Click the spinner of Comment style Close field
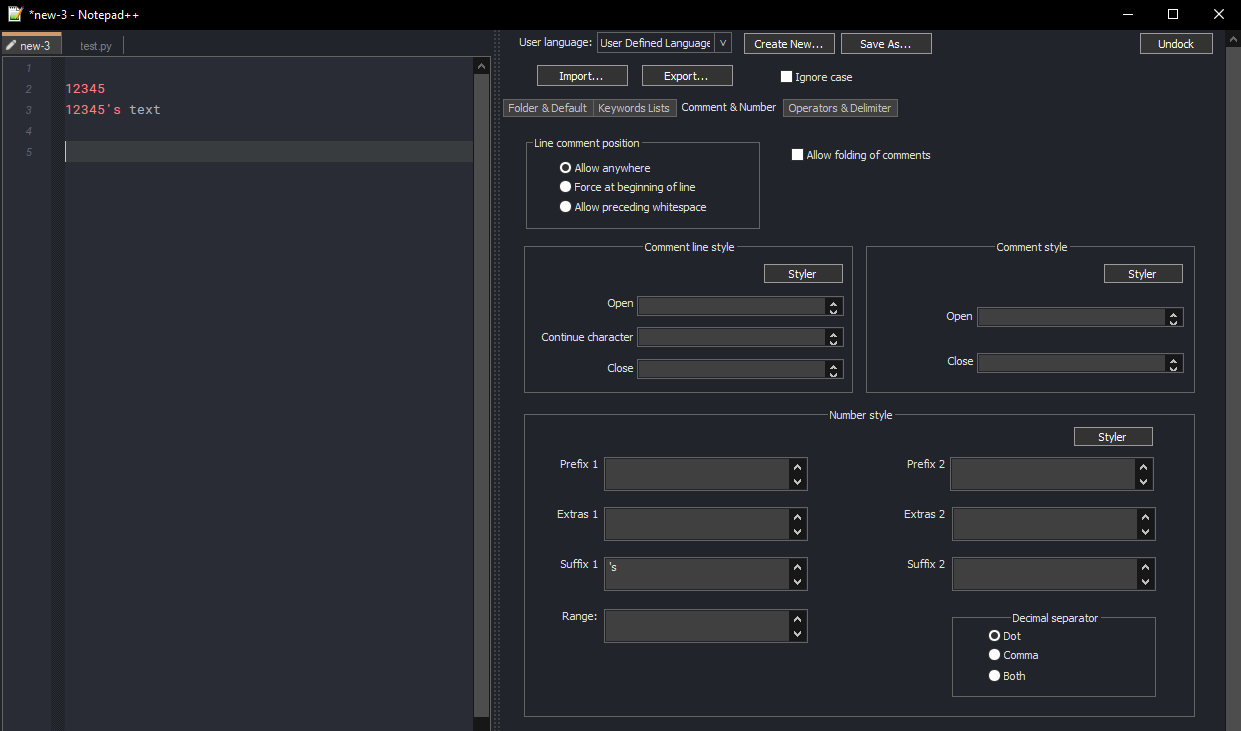1241x731 pixels. pos(1174,363)
